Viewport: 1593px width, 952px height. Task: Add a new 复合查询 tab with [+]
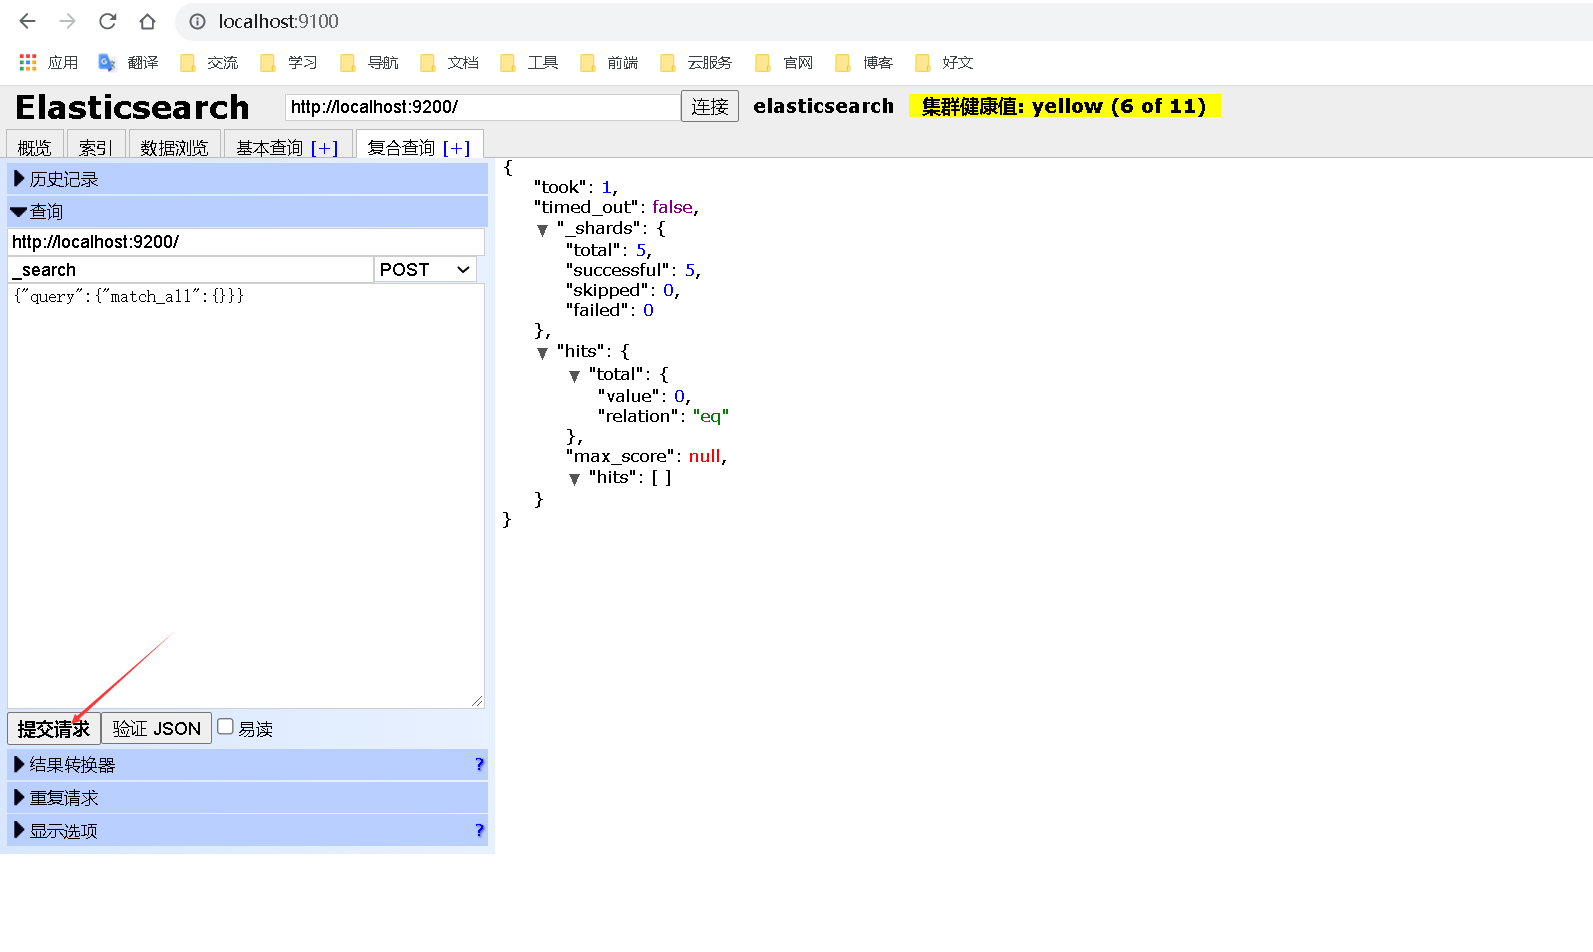point(456,148)
